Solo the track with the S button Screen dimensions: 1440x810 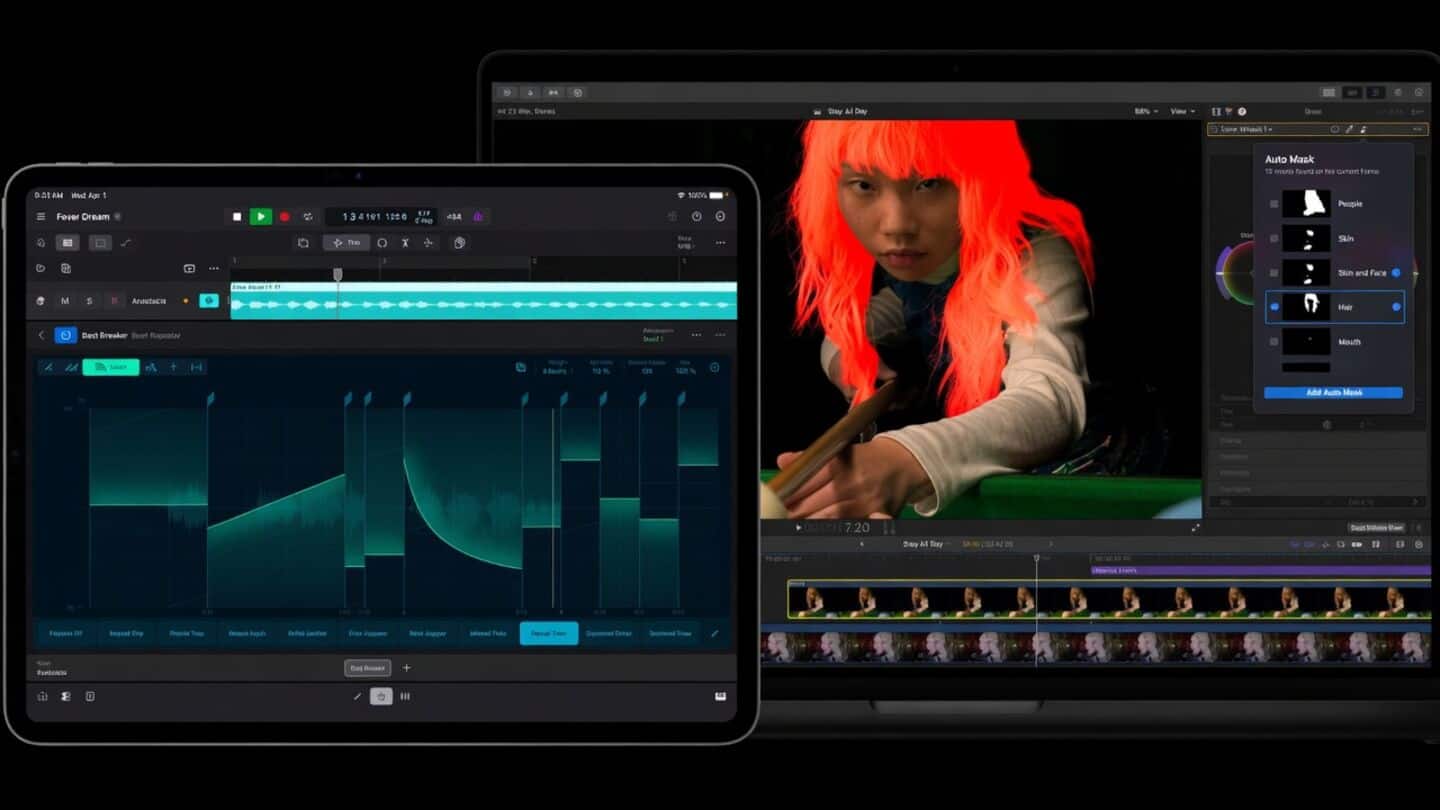[89, 301]
